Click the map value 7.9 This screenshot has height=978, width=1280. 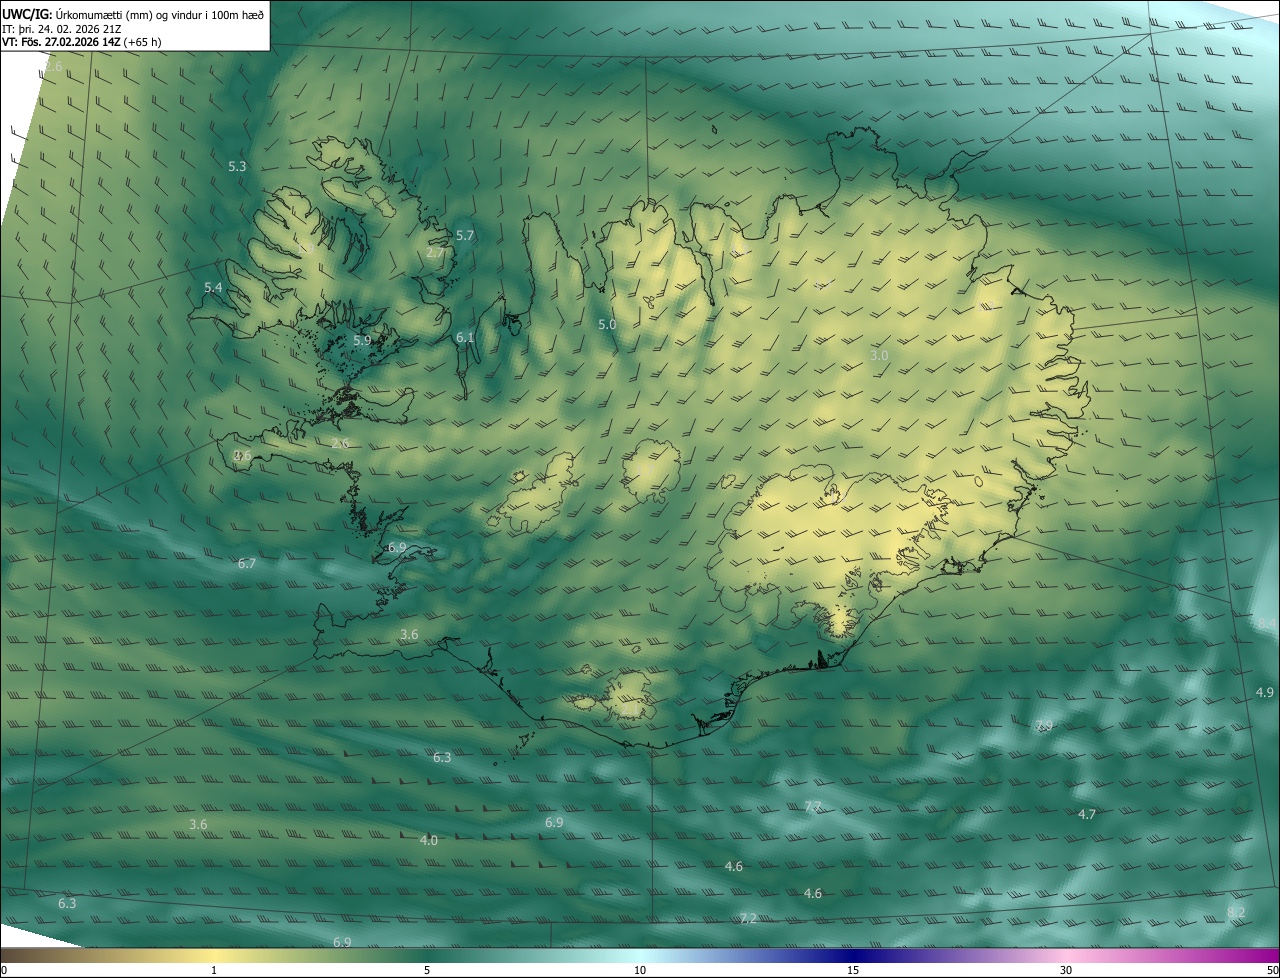[x=1044, y=725]
